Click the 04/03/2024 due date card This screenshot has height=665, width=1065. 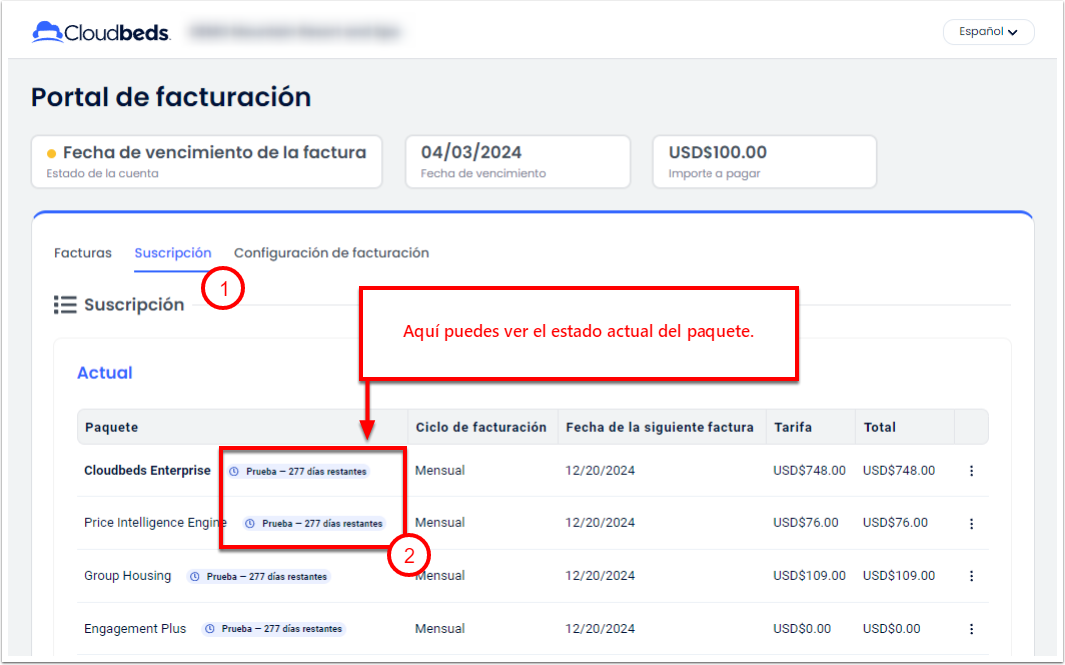pyautogui.click(x=517, y=162)
